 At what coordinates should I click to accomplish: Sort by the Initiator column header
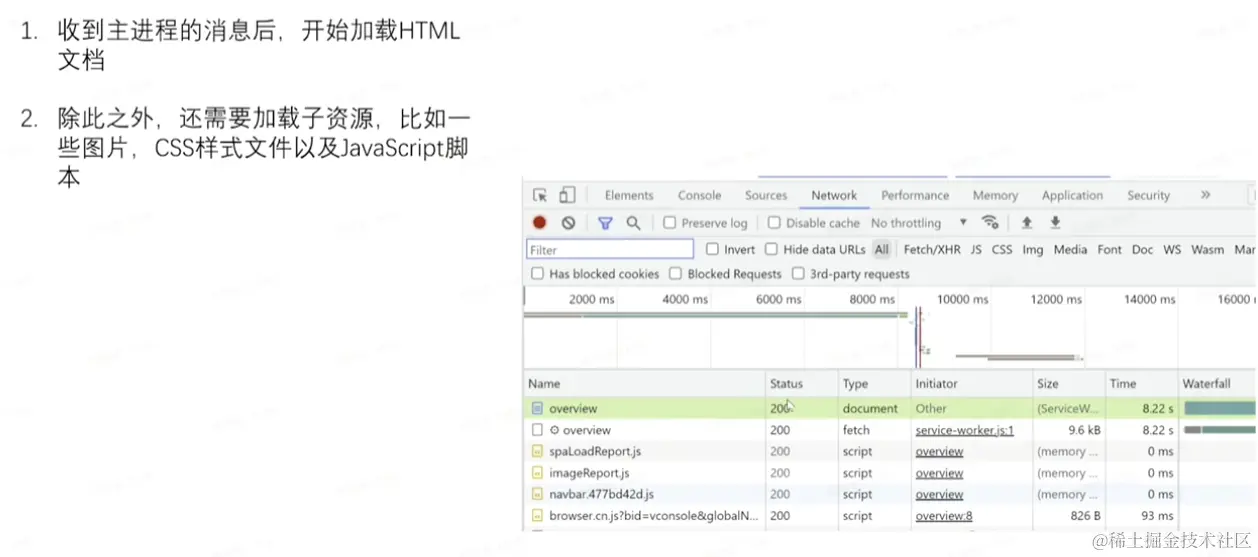click(x=971, y=383)
